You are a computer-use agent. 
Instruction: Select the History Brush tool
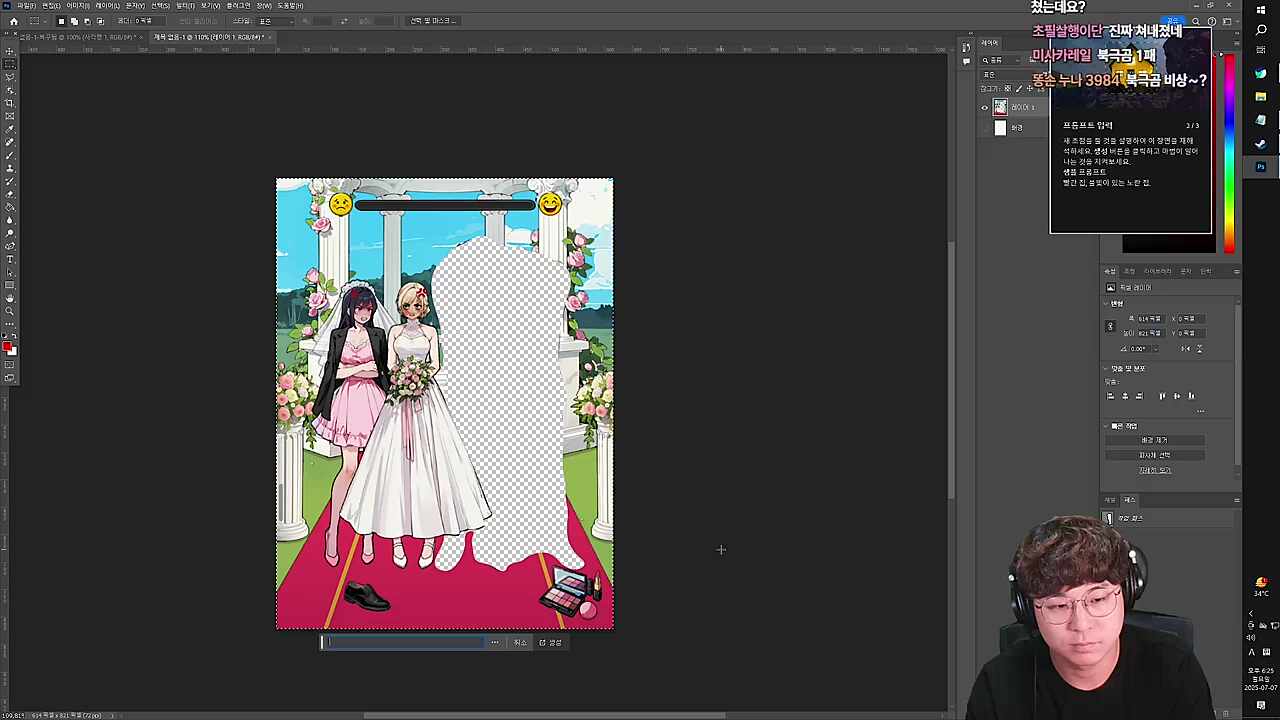coord(10,180)
